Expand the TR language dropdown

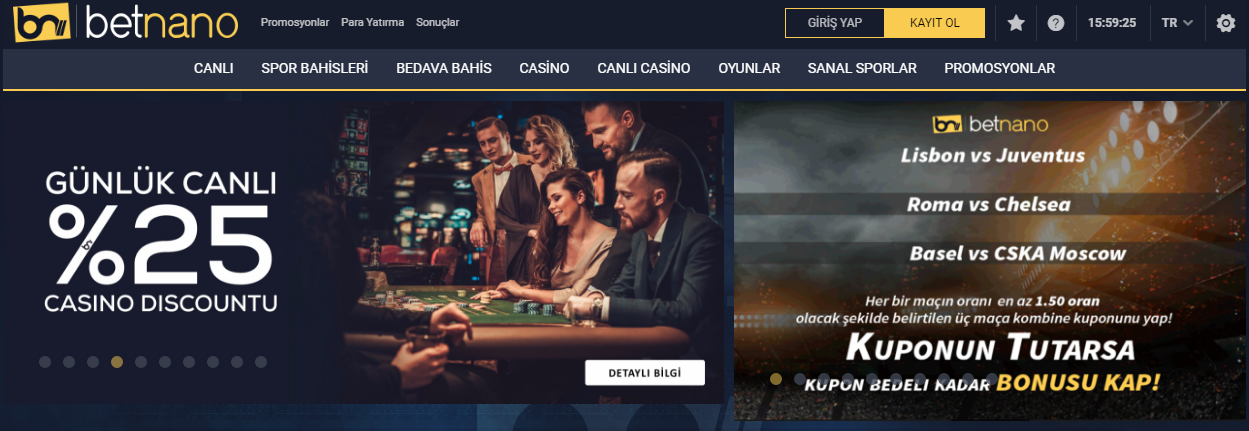coord(1177,23)
